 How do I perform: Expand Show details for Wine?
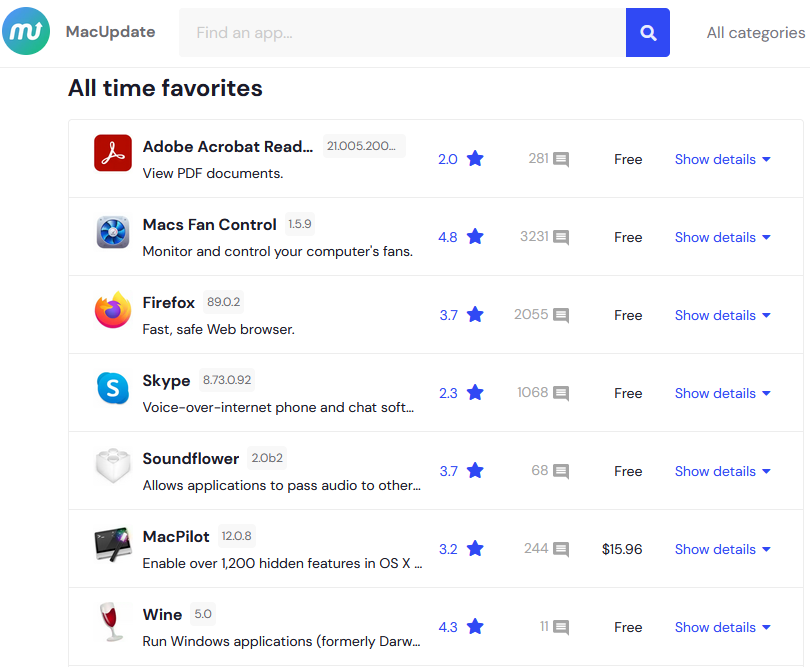pyautogui.click(x=723, y=627)
